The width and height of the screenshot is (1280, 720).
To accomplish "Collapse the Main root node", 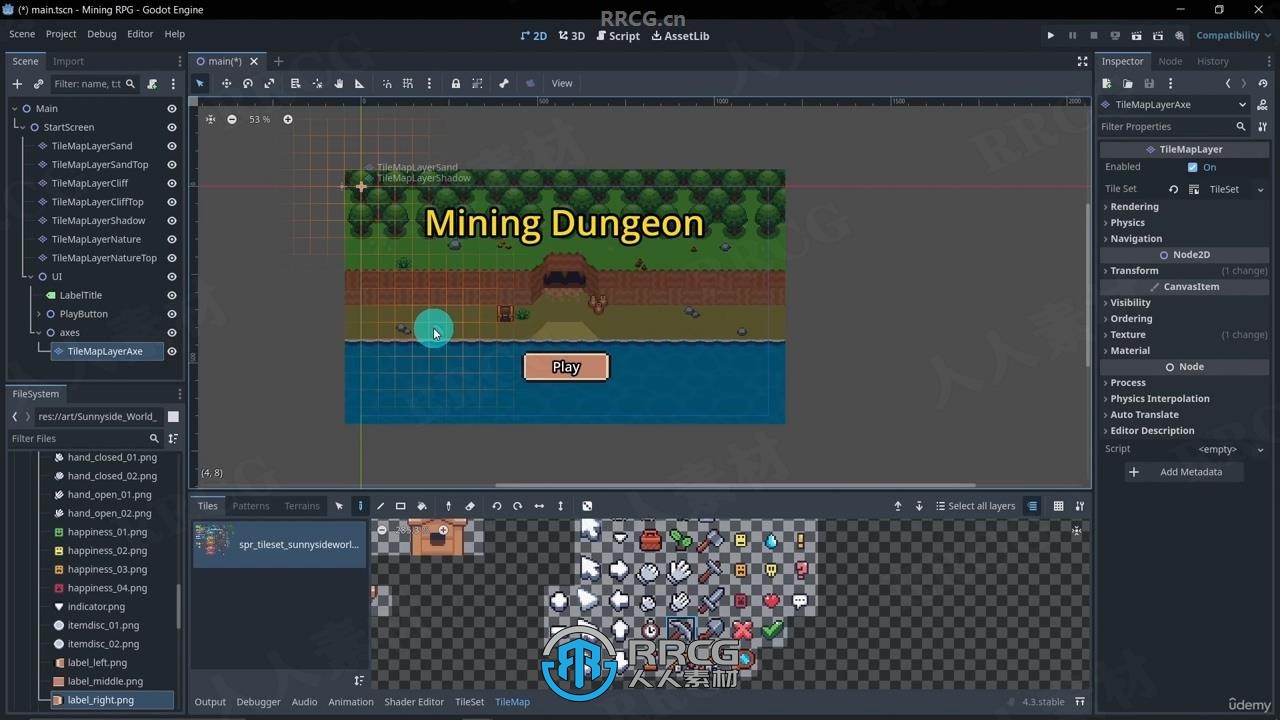I will coord(15,108).
